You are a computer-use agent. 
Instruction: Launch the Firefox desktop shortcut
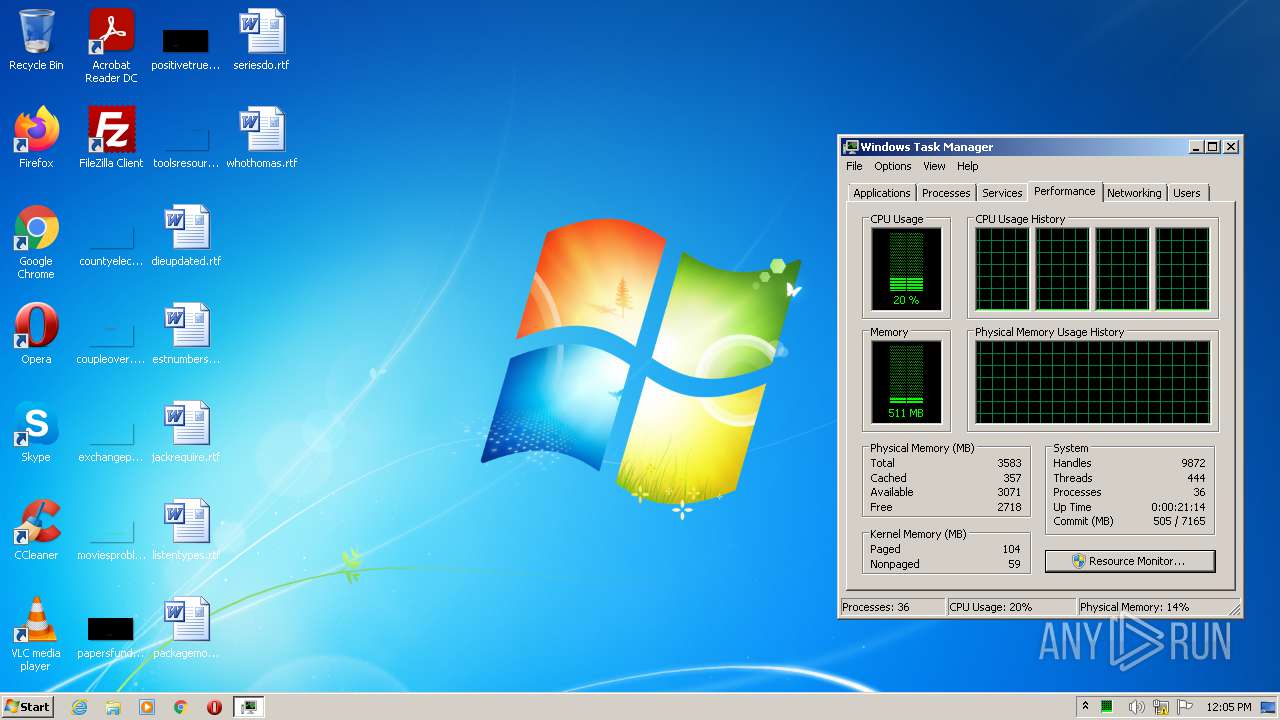[36, 138]
